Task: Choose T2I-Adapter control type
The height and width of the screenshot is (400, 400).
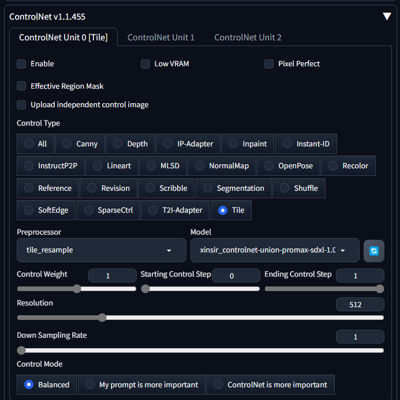Action: coord(175,210)
